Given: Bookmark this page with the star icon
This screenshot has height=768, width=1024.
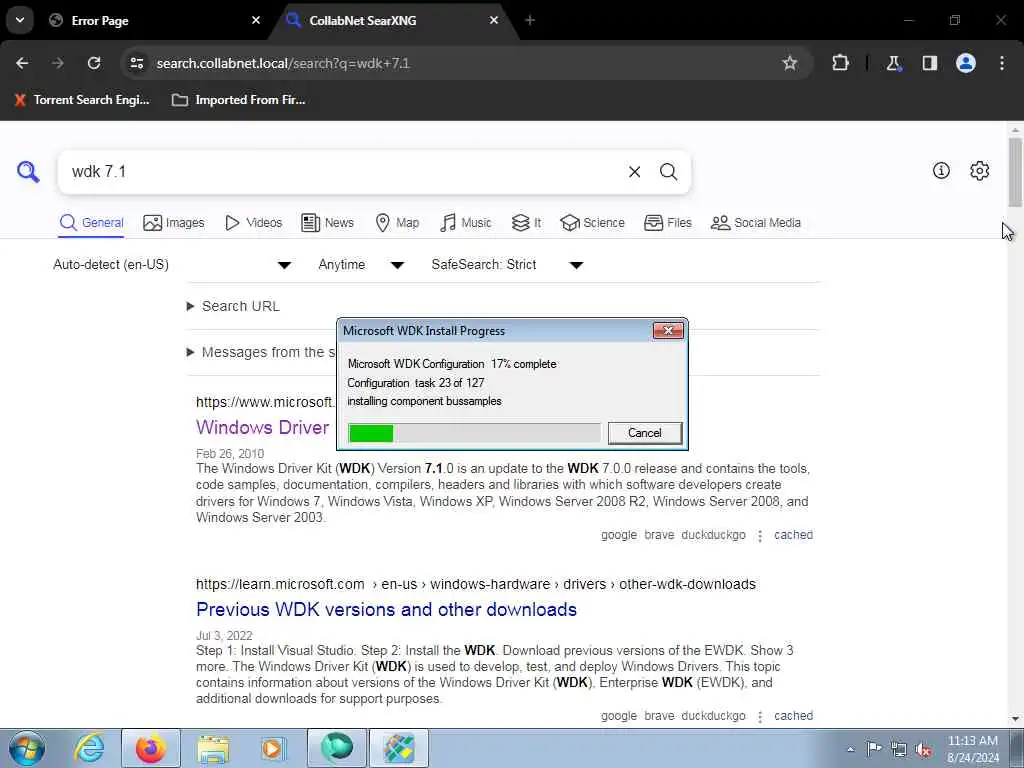Looking at the screenshot, I should coord(790,63).
